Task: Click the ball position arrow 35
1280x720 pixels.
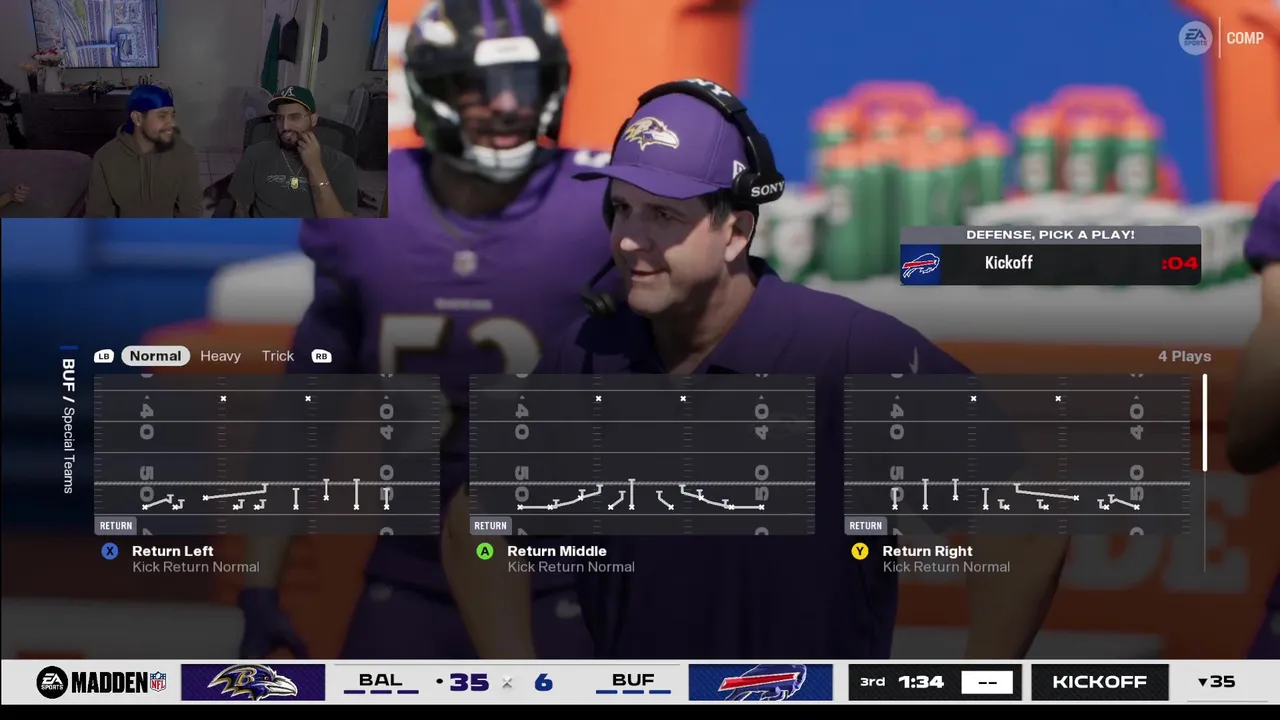Action: (1216, 682)
